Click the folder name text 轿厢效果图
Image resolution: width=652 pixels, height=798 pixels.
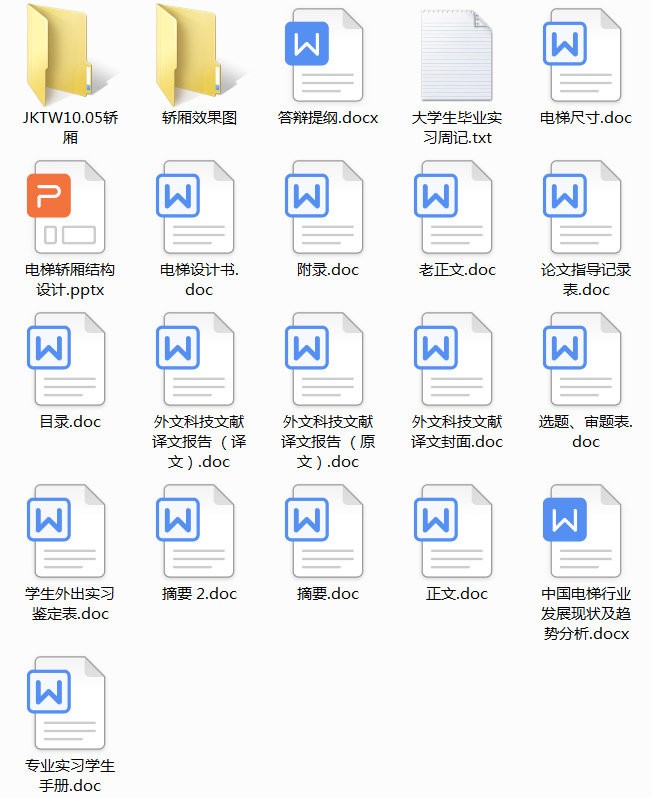[x=200, y=118]
